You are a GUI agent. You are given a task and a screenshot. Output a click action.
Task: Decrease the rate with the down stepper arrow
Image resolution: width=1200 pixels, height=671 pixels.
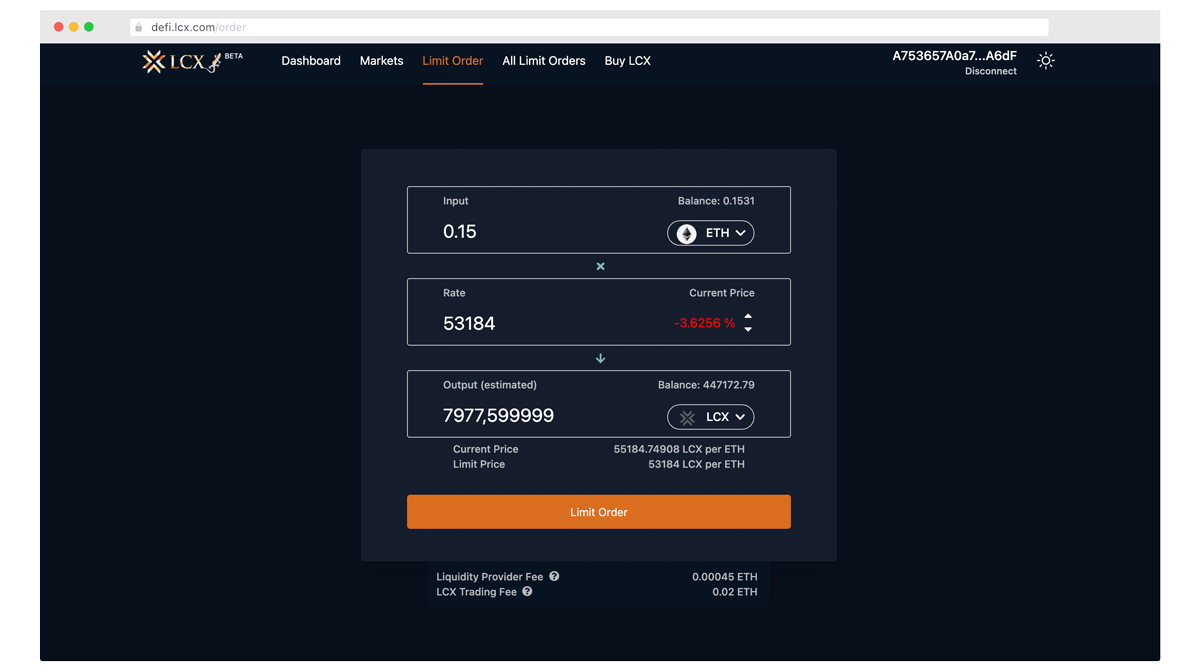point(748,329)
